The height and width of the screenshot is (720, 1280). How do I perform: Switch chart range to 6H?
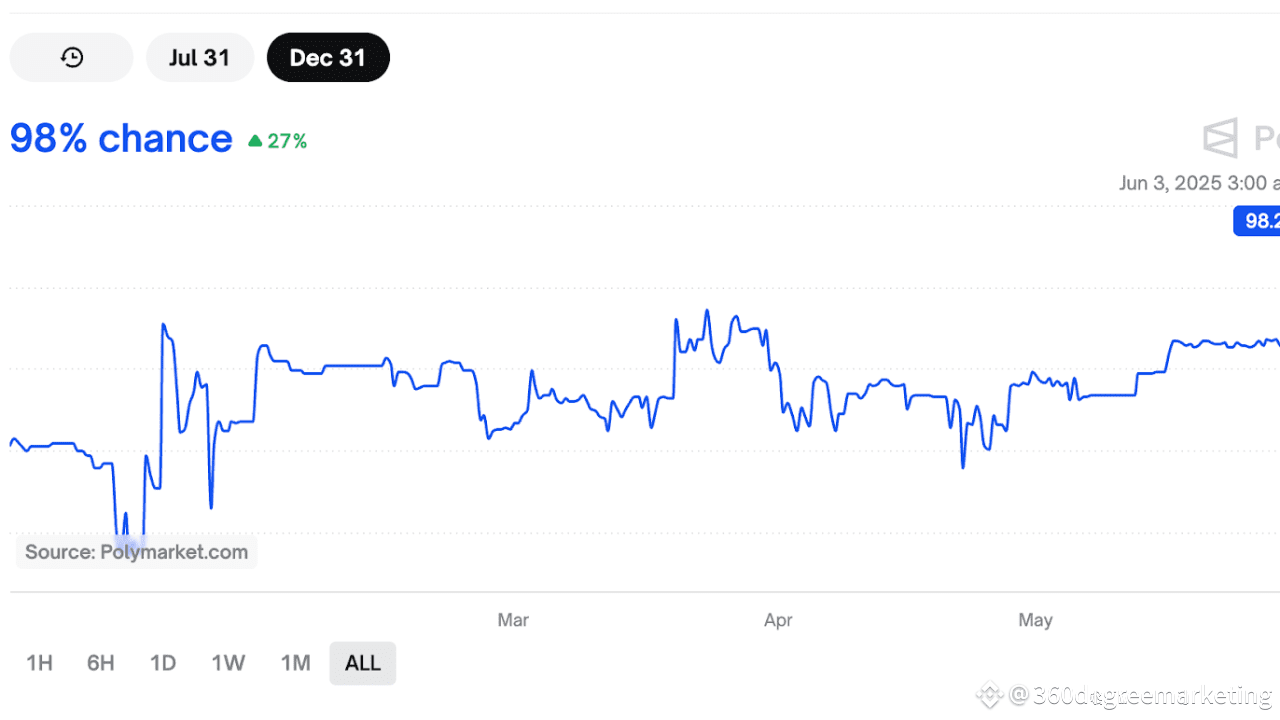101,663
